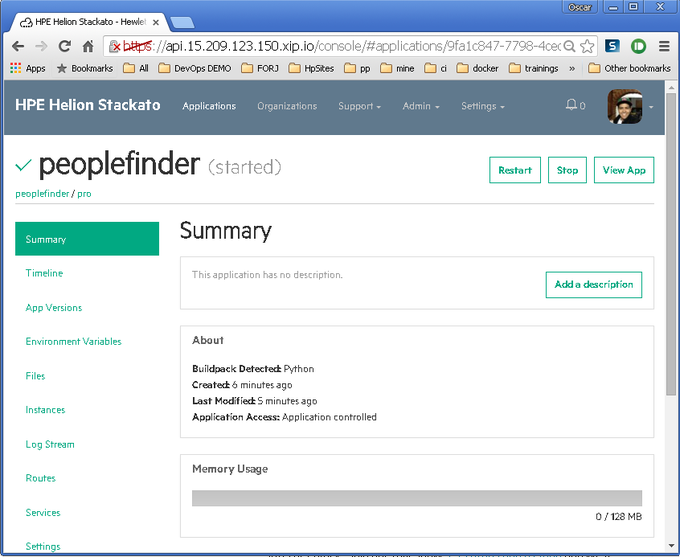
Task: Click the 'Python' buildpack value
Action: (299, 369)
